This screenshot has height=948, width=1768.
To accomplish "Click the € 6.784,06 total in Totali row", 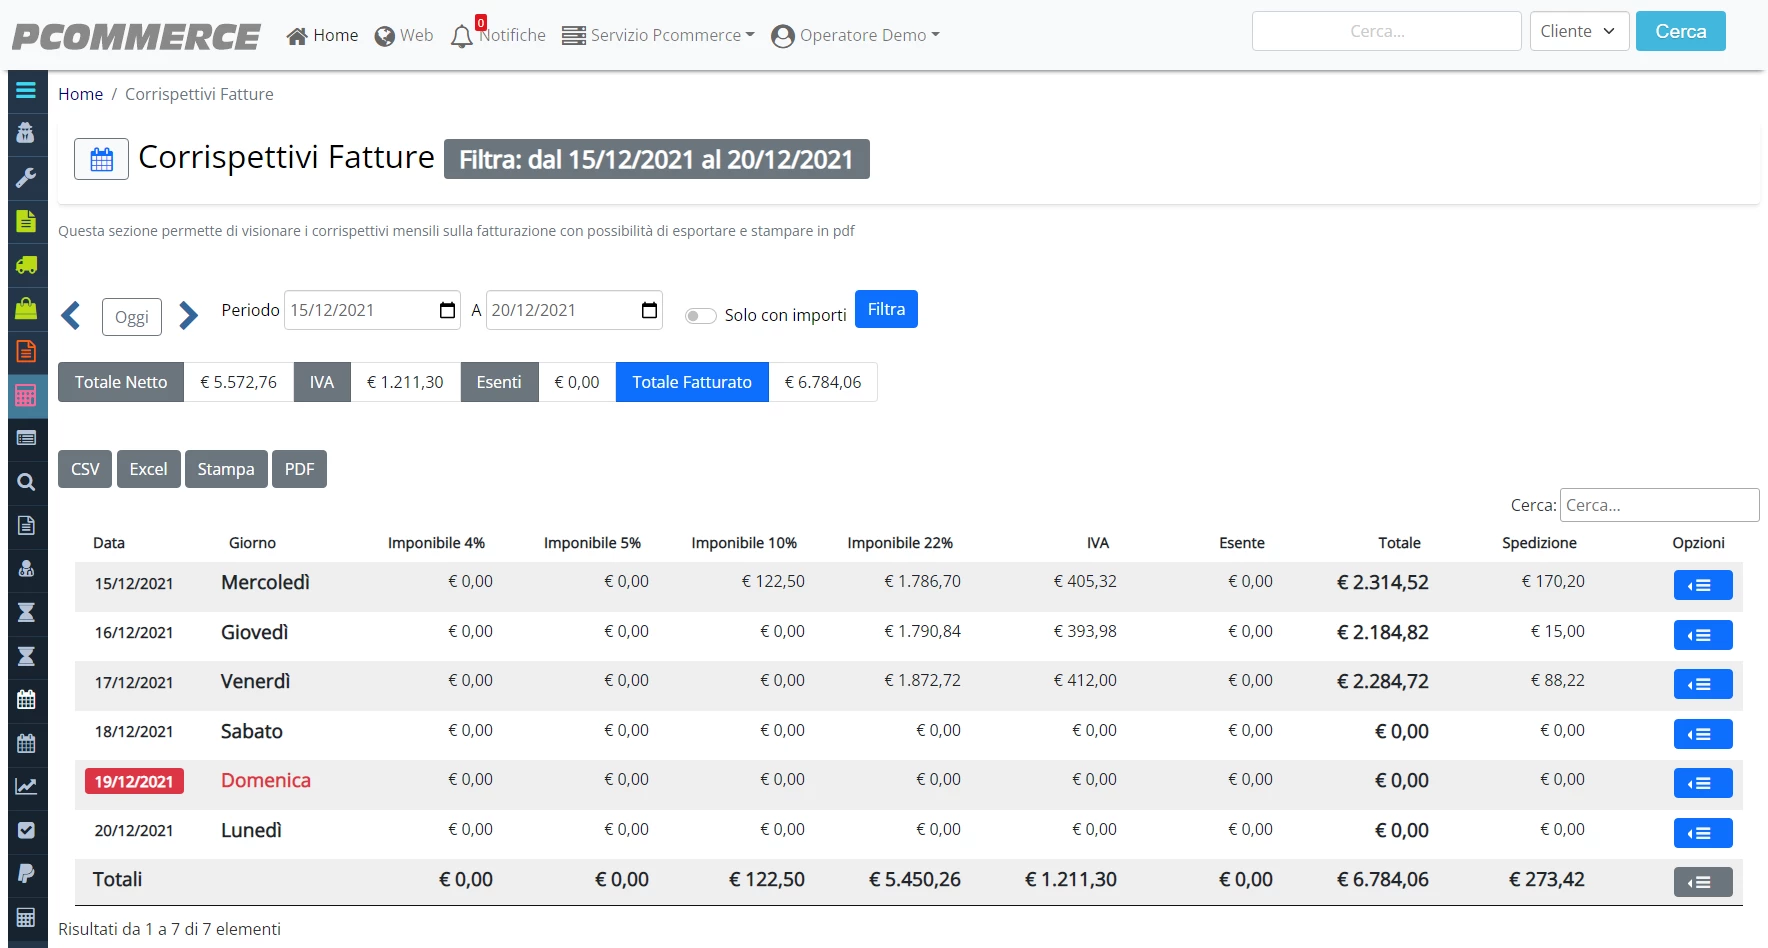I will pos(1382,879).
